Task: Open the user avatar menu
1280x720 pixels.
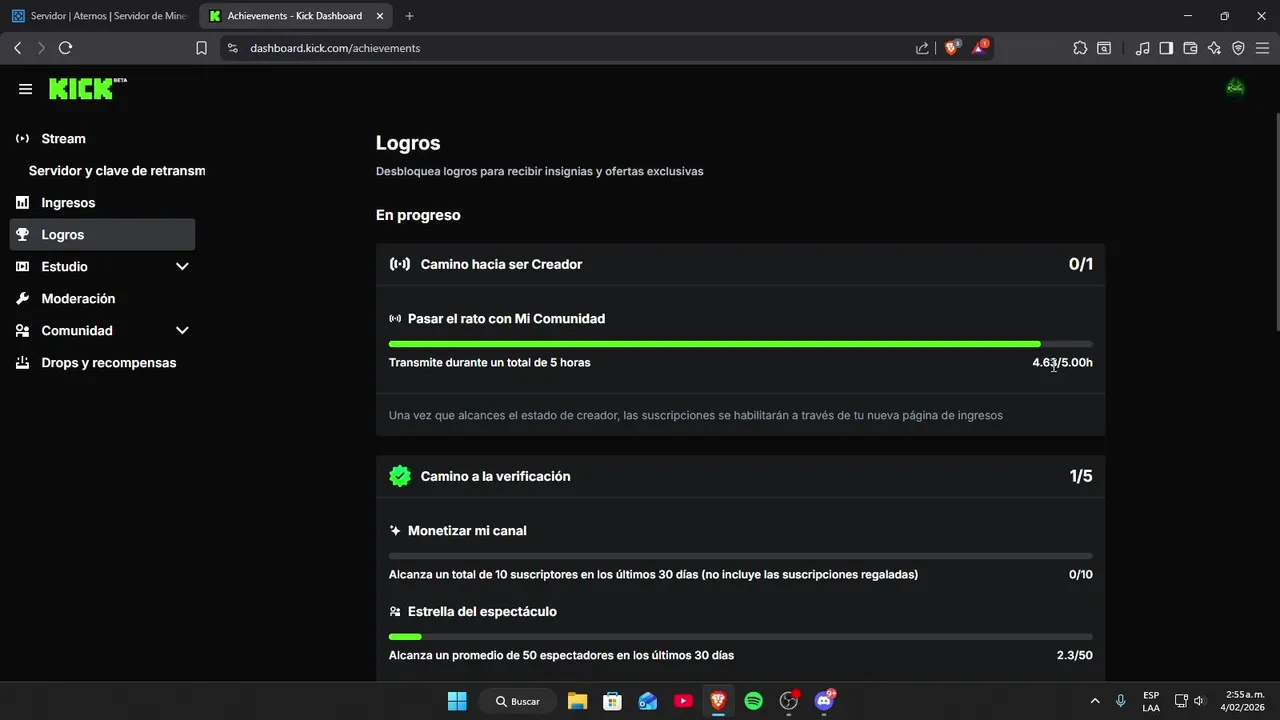Action: [1235, 88]
